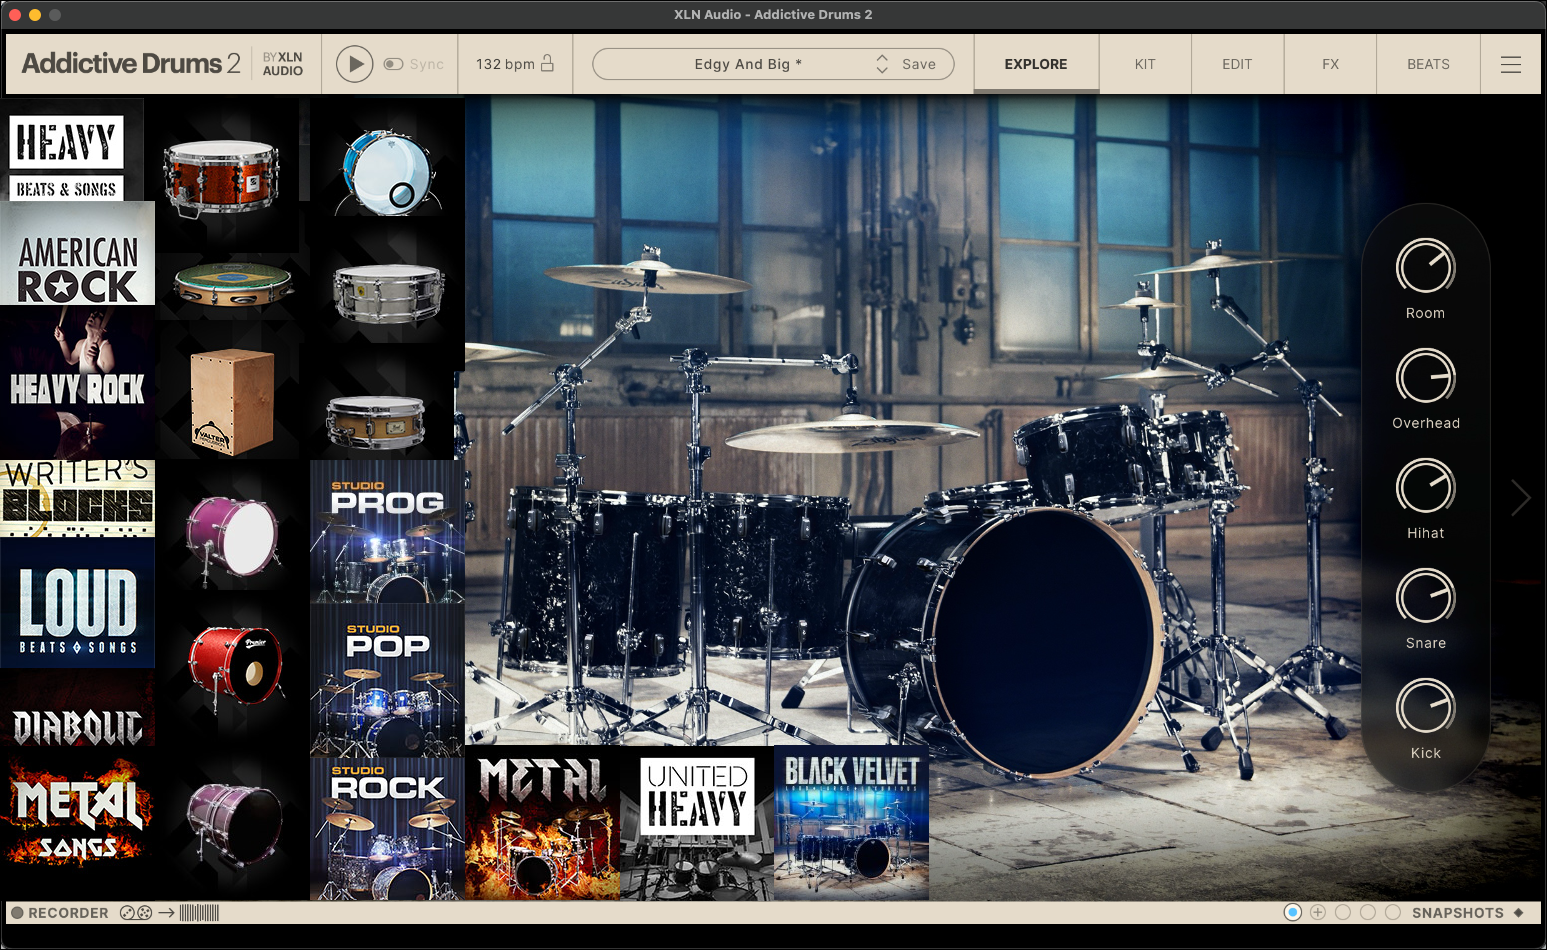The width and height of the screenshot is (1547, 950).
Task: Adjust the Kick level knob
Action: click(1425, 707)
